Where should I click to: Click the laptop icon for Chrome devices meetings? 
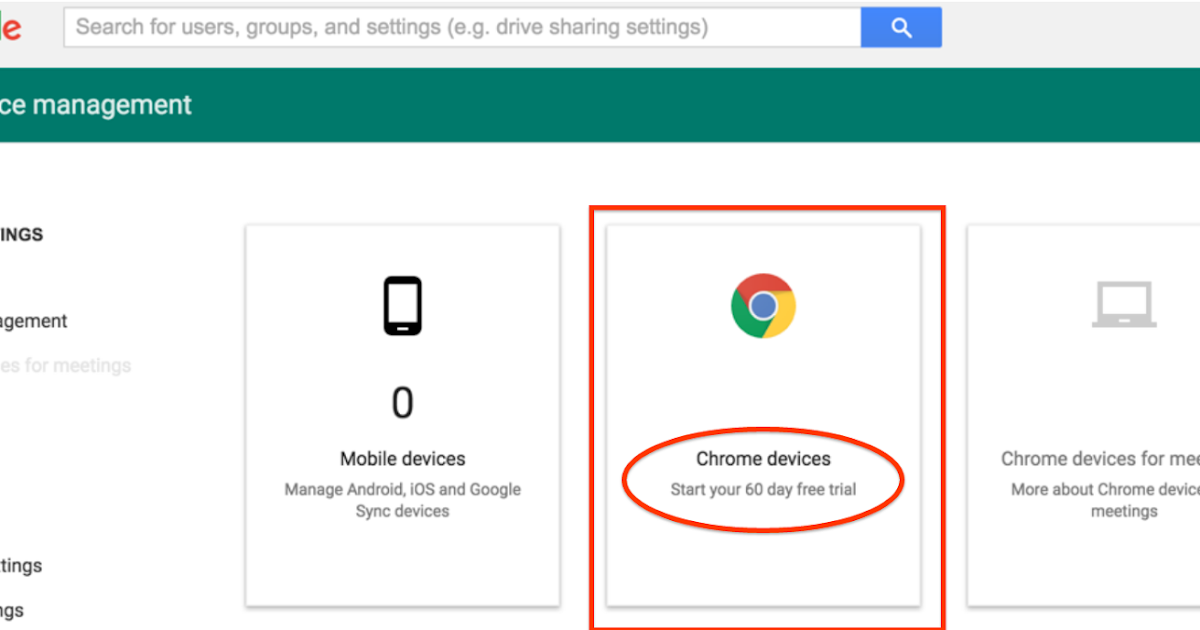[x=1124, y=305]
